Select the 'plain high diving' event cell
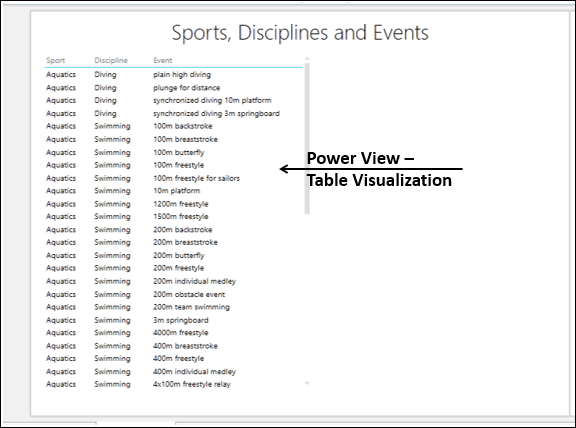The image size is (576, 428). (182, 75)
